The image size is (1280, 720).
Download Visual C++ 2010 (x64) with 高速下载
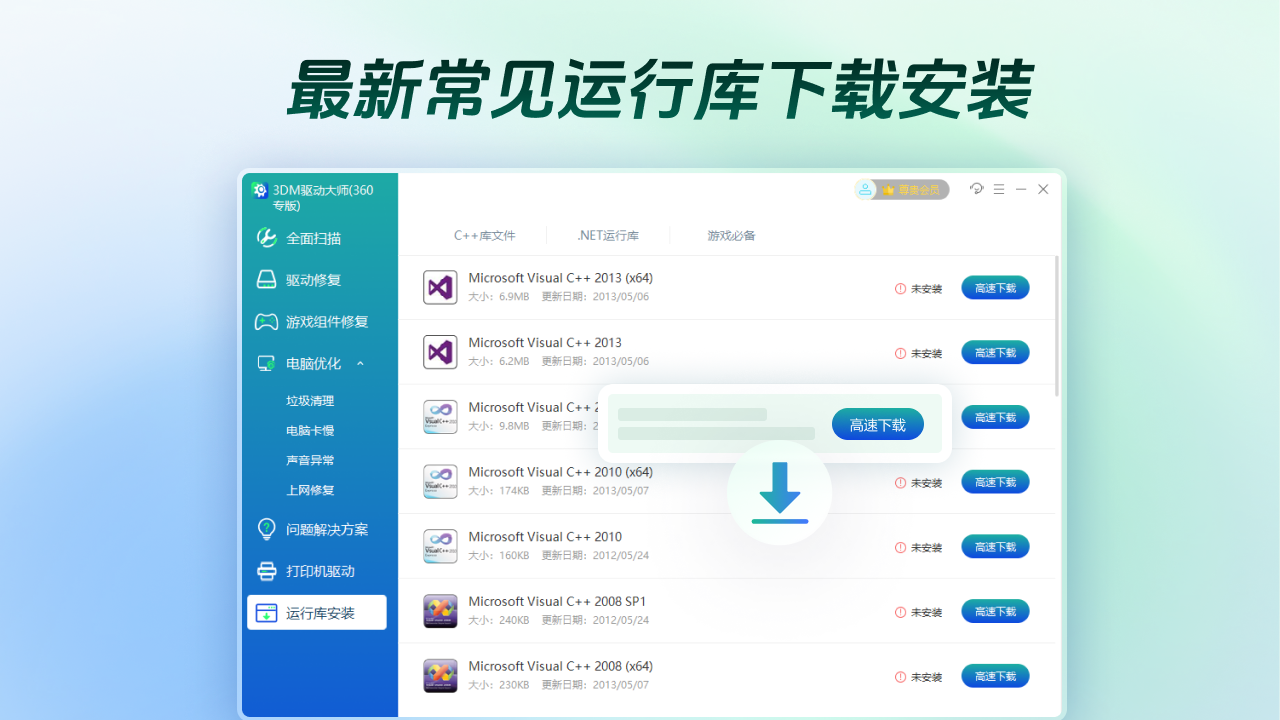pos(995,482)
